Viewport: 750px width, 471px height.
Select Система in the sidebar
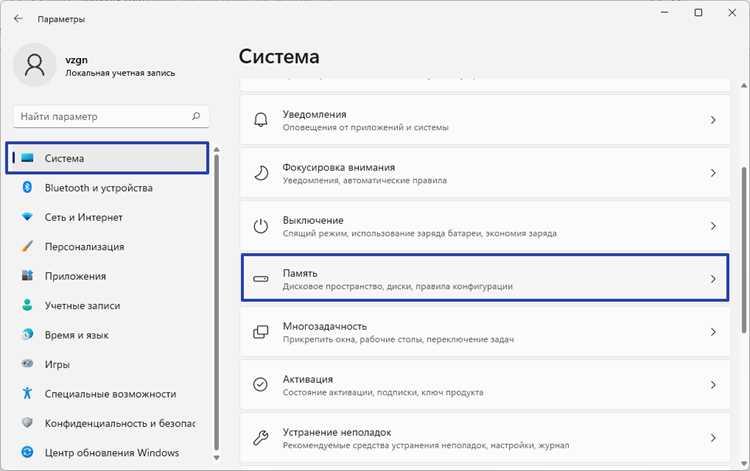[108, 158]
